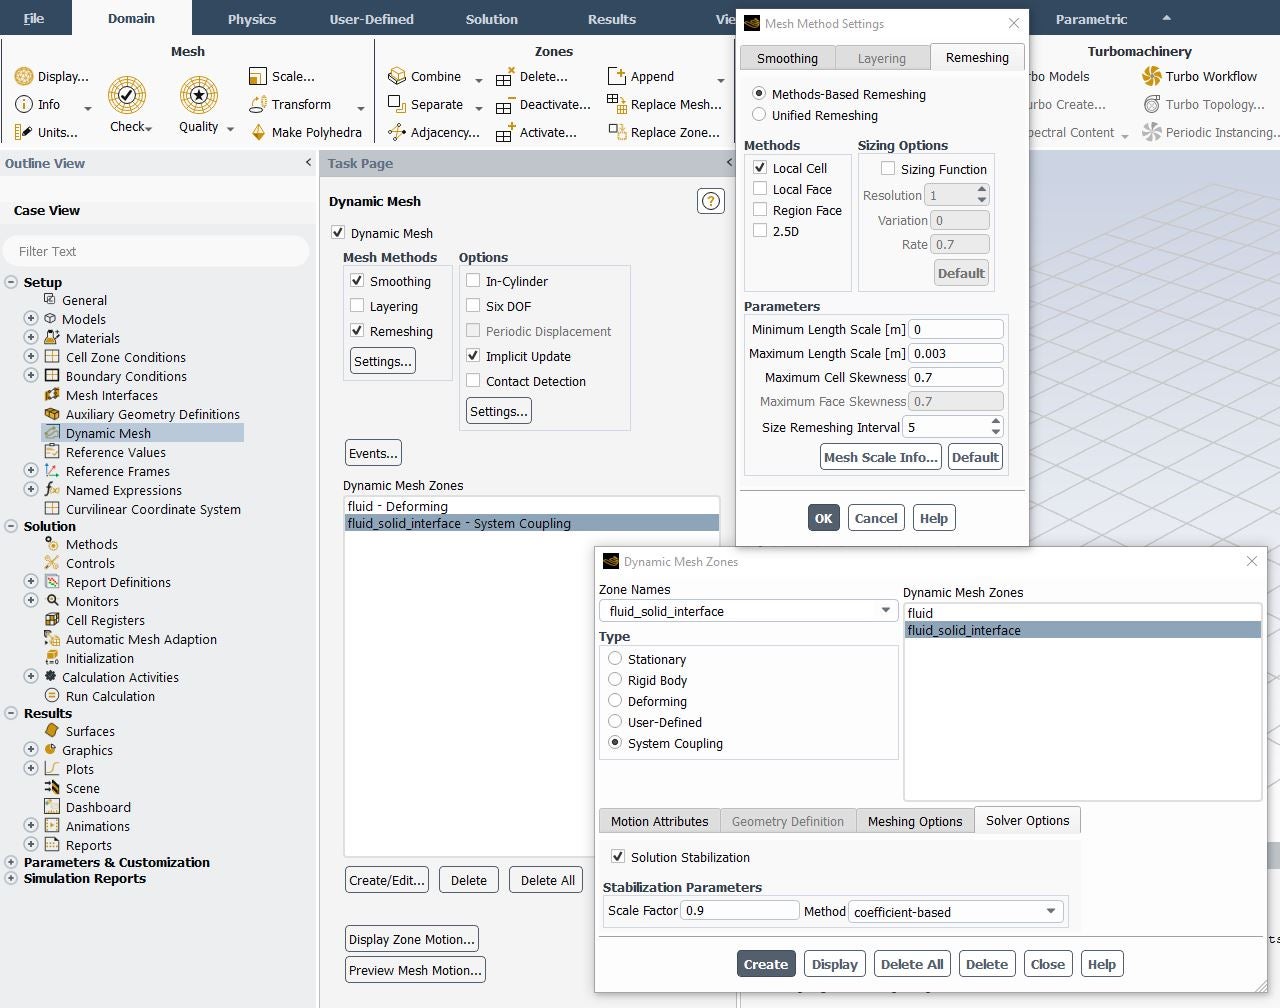Click the Scale Factor input field
The height and width of the screenshot is (1008, 1280).
tap(740, 910)
